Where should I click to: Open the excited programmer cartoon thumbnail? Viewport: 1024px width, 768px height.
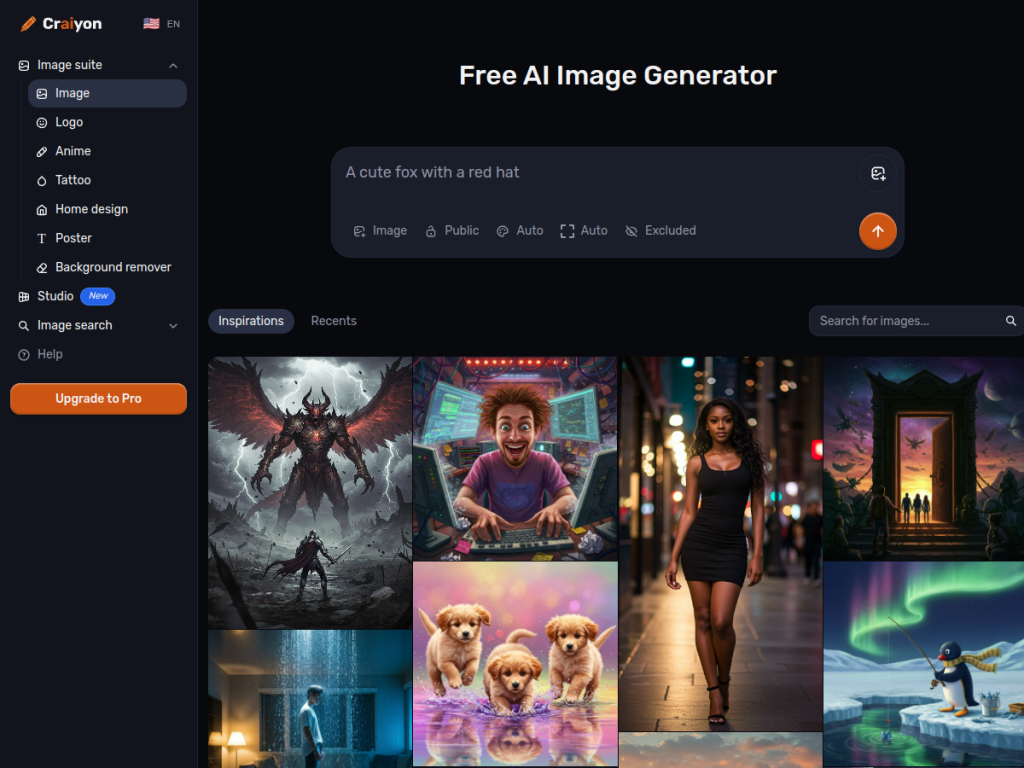(x=515, y=458)
